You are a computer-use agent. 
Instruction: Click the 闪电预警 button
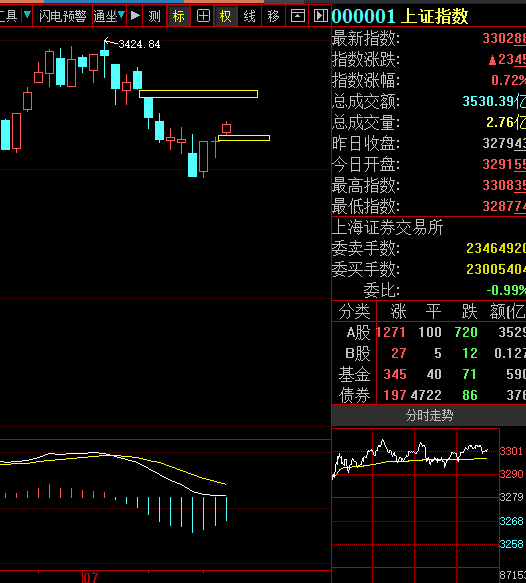pyautogui.click(x=62, y=16)
